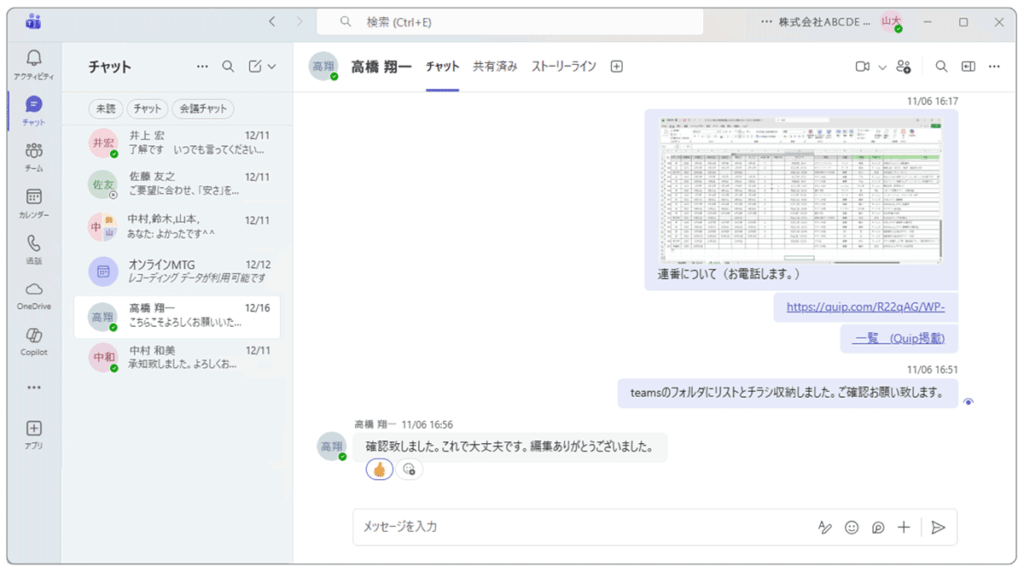
Task: Select the 高橋 翔一 chat row
Action: (x=177, y=317)
